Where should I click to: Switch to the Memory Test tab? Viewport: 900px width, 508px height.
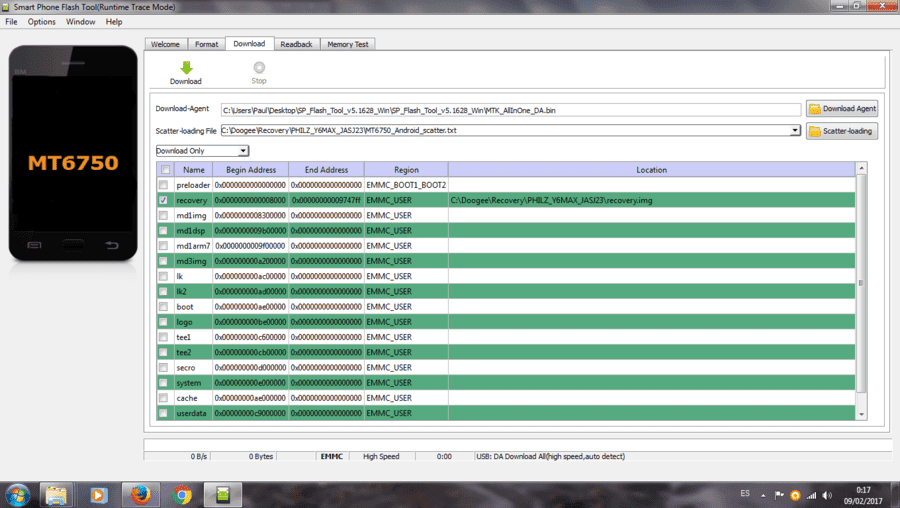click(348, 44)
